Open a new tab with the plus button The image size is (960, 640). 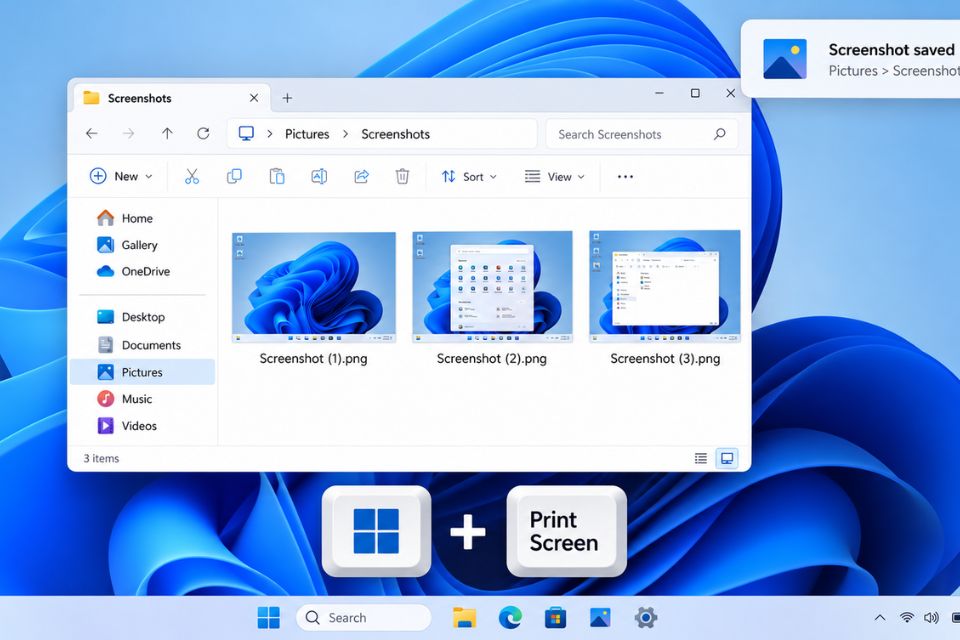coord(287,98)
